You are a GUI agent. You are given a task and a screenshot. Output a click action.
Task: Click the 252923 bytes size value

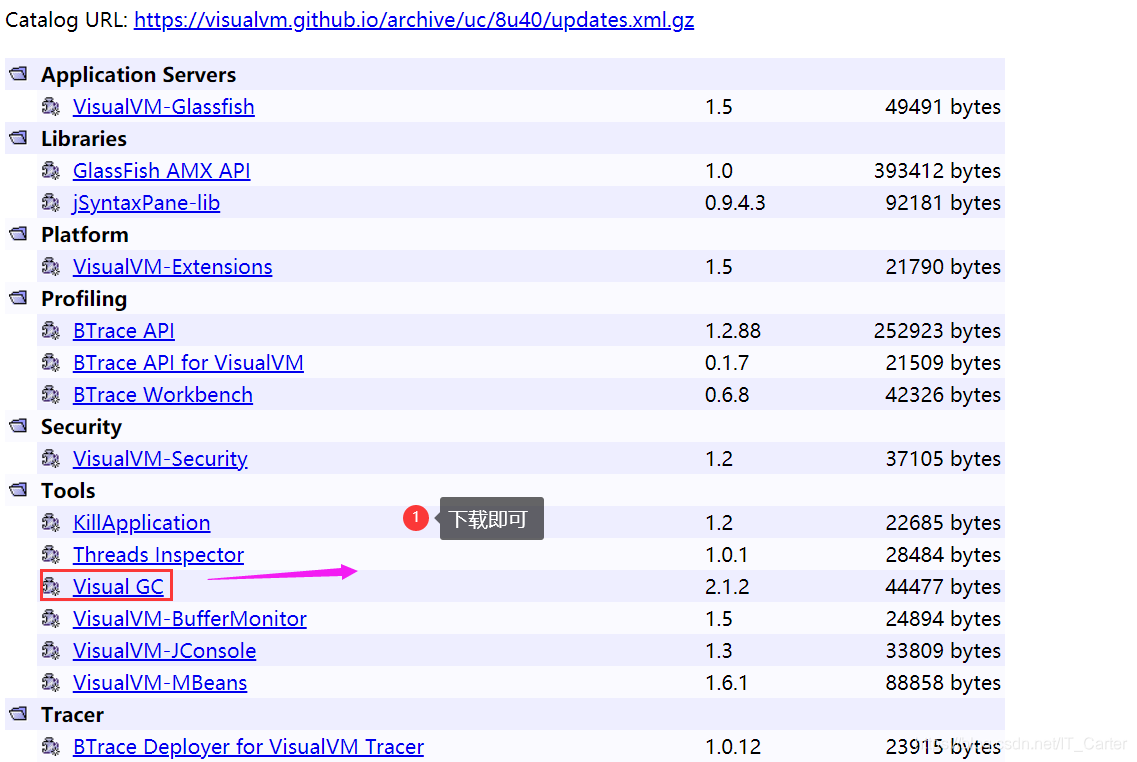pyautogui.click(x=938, y=331)
